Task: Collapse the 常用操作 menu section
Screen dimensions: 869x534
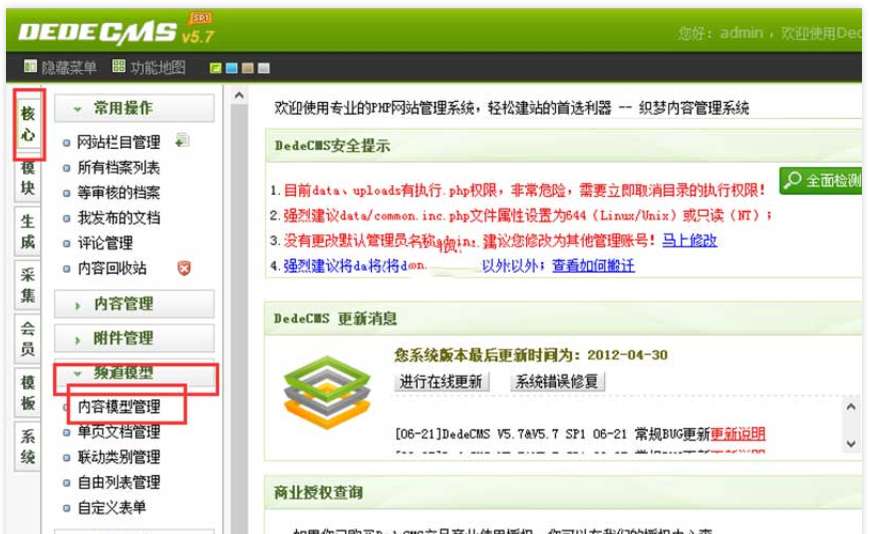Action: 134,108
